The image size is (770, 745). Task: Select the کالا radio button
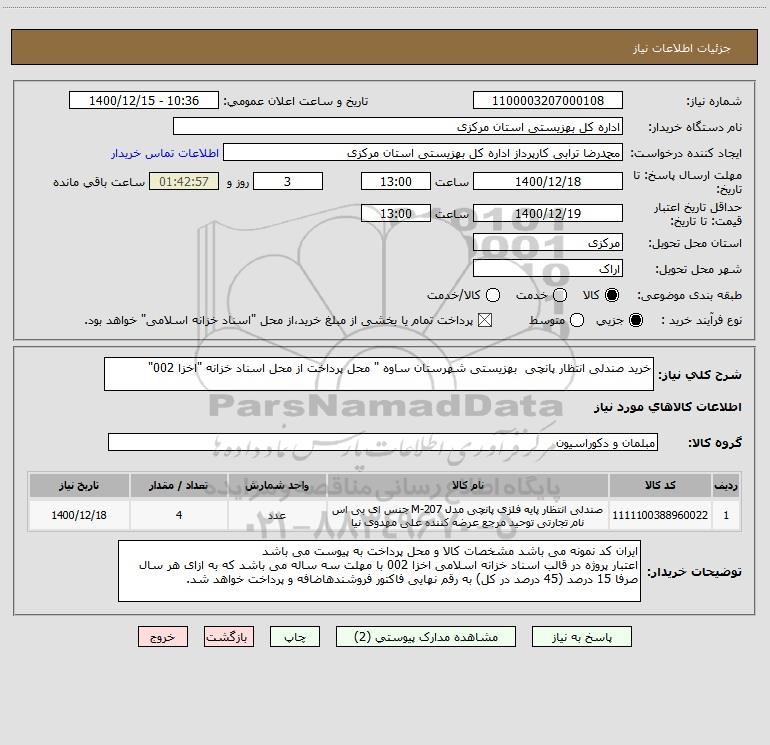point(612,295)
